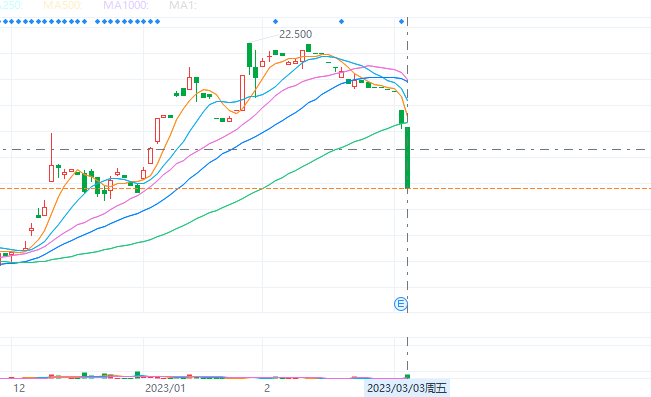Click the diamond marker just after February gridline
Viewport: 651px width, 397px height.
(x=275, y=22)
